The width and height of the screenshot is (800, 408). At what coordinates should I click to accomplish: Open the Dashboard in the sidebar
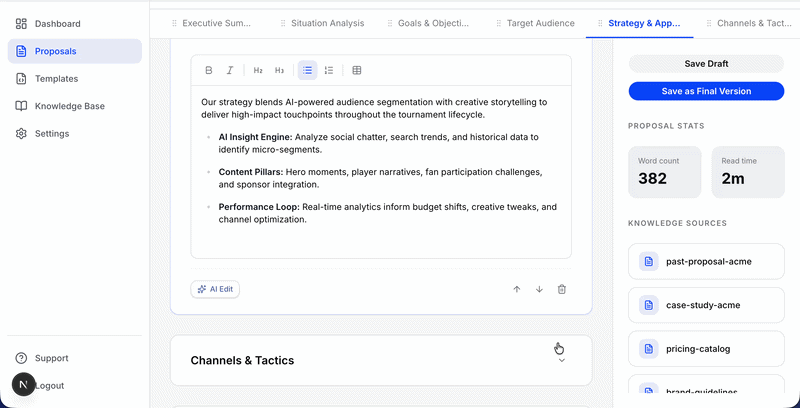point(74,23)
